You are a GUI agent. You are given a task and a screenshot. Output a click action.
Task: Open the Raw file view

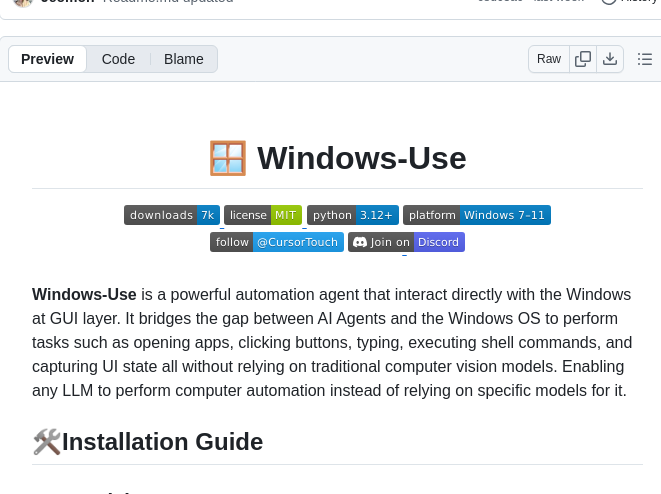click(x=549, y=59)
